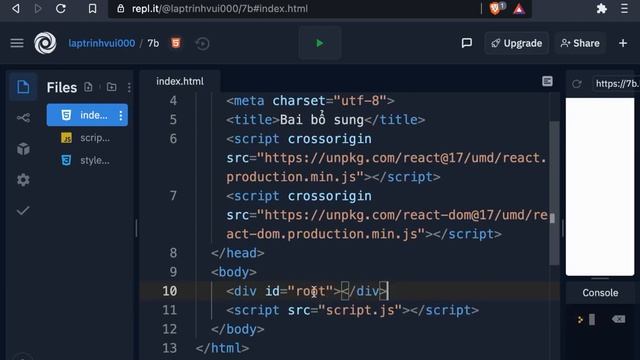Open the Files panel three-dot menu
Image resolution: width=640 pixels, height=360 pixels.
click(x=129, y=87)
